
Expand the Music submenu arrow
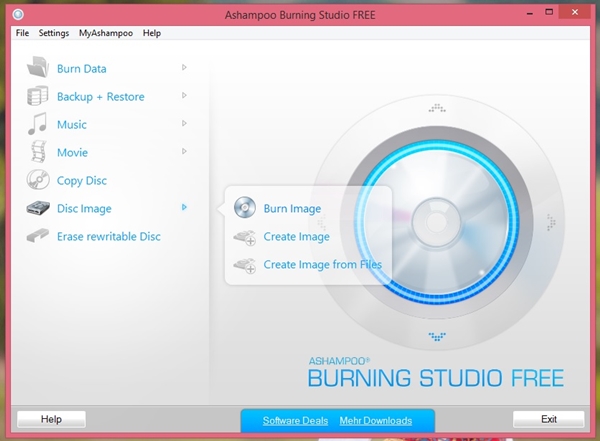[184, 124]
